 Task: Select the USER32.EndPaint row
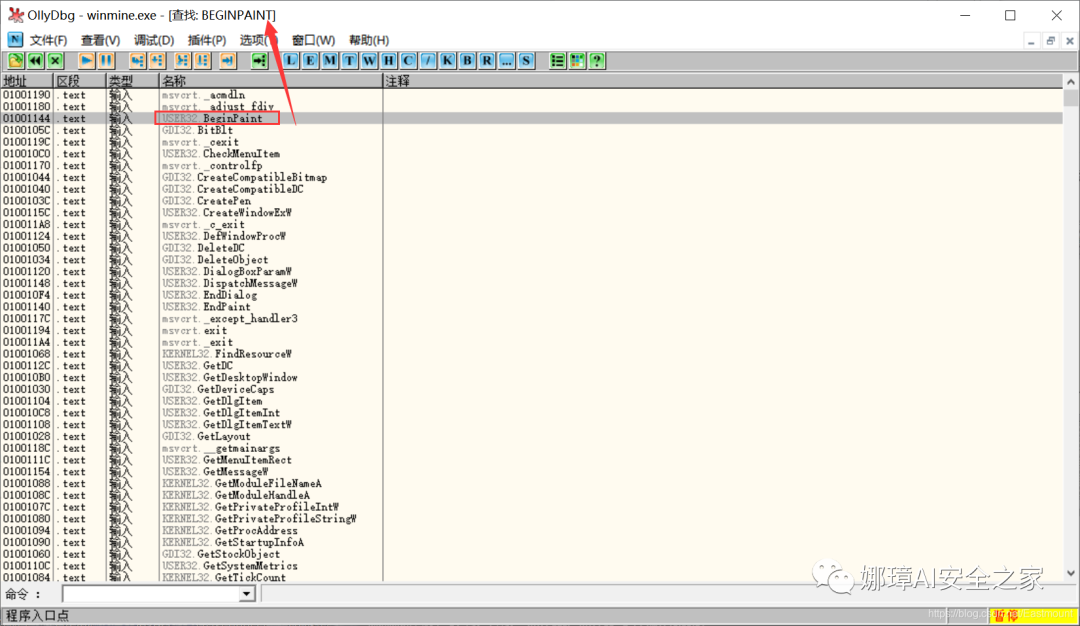(x=532, y=306)
